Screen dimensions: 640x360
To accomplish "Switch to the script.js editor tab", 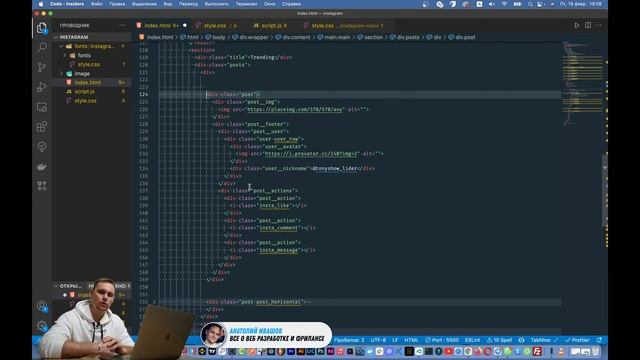I will 270,25.
